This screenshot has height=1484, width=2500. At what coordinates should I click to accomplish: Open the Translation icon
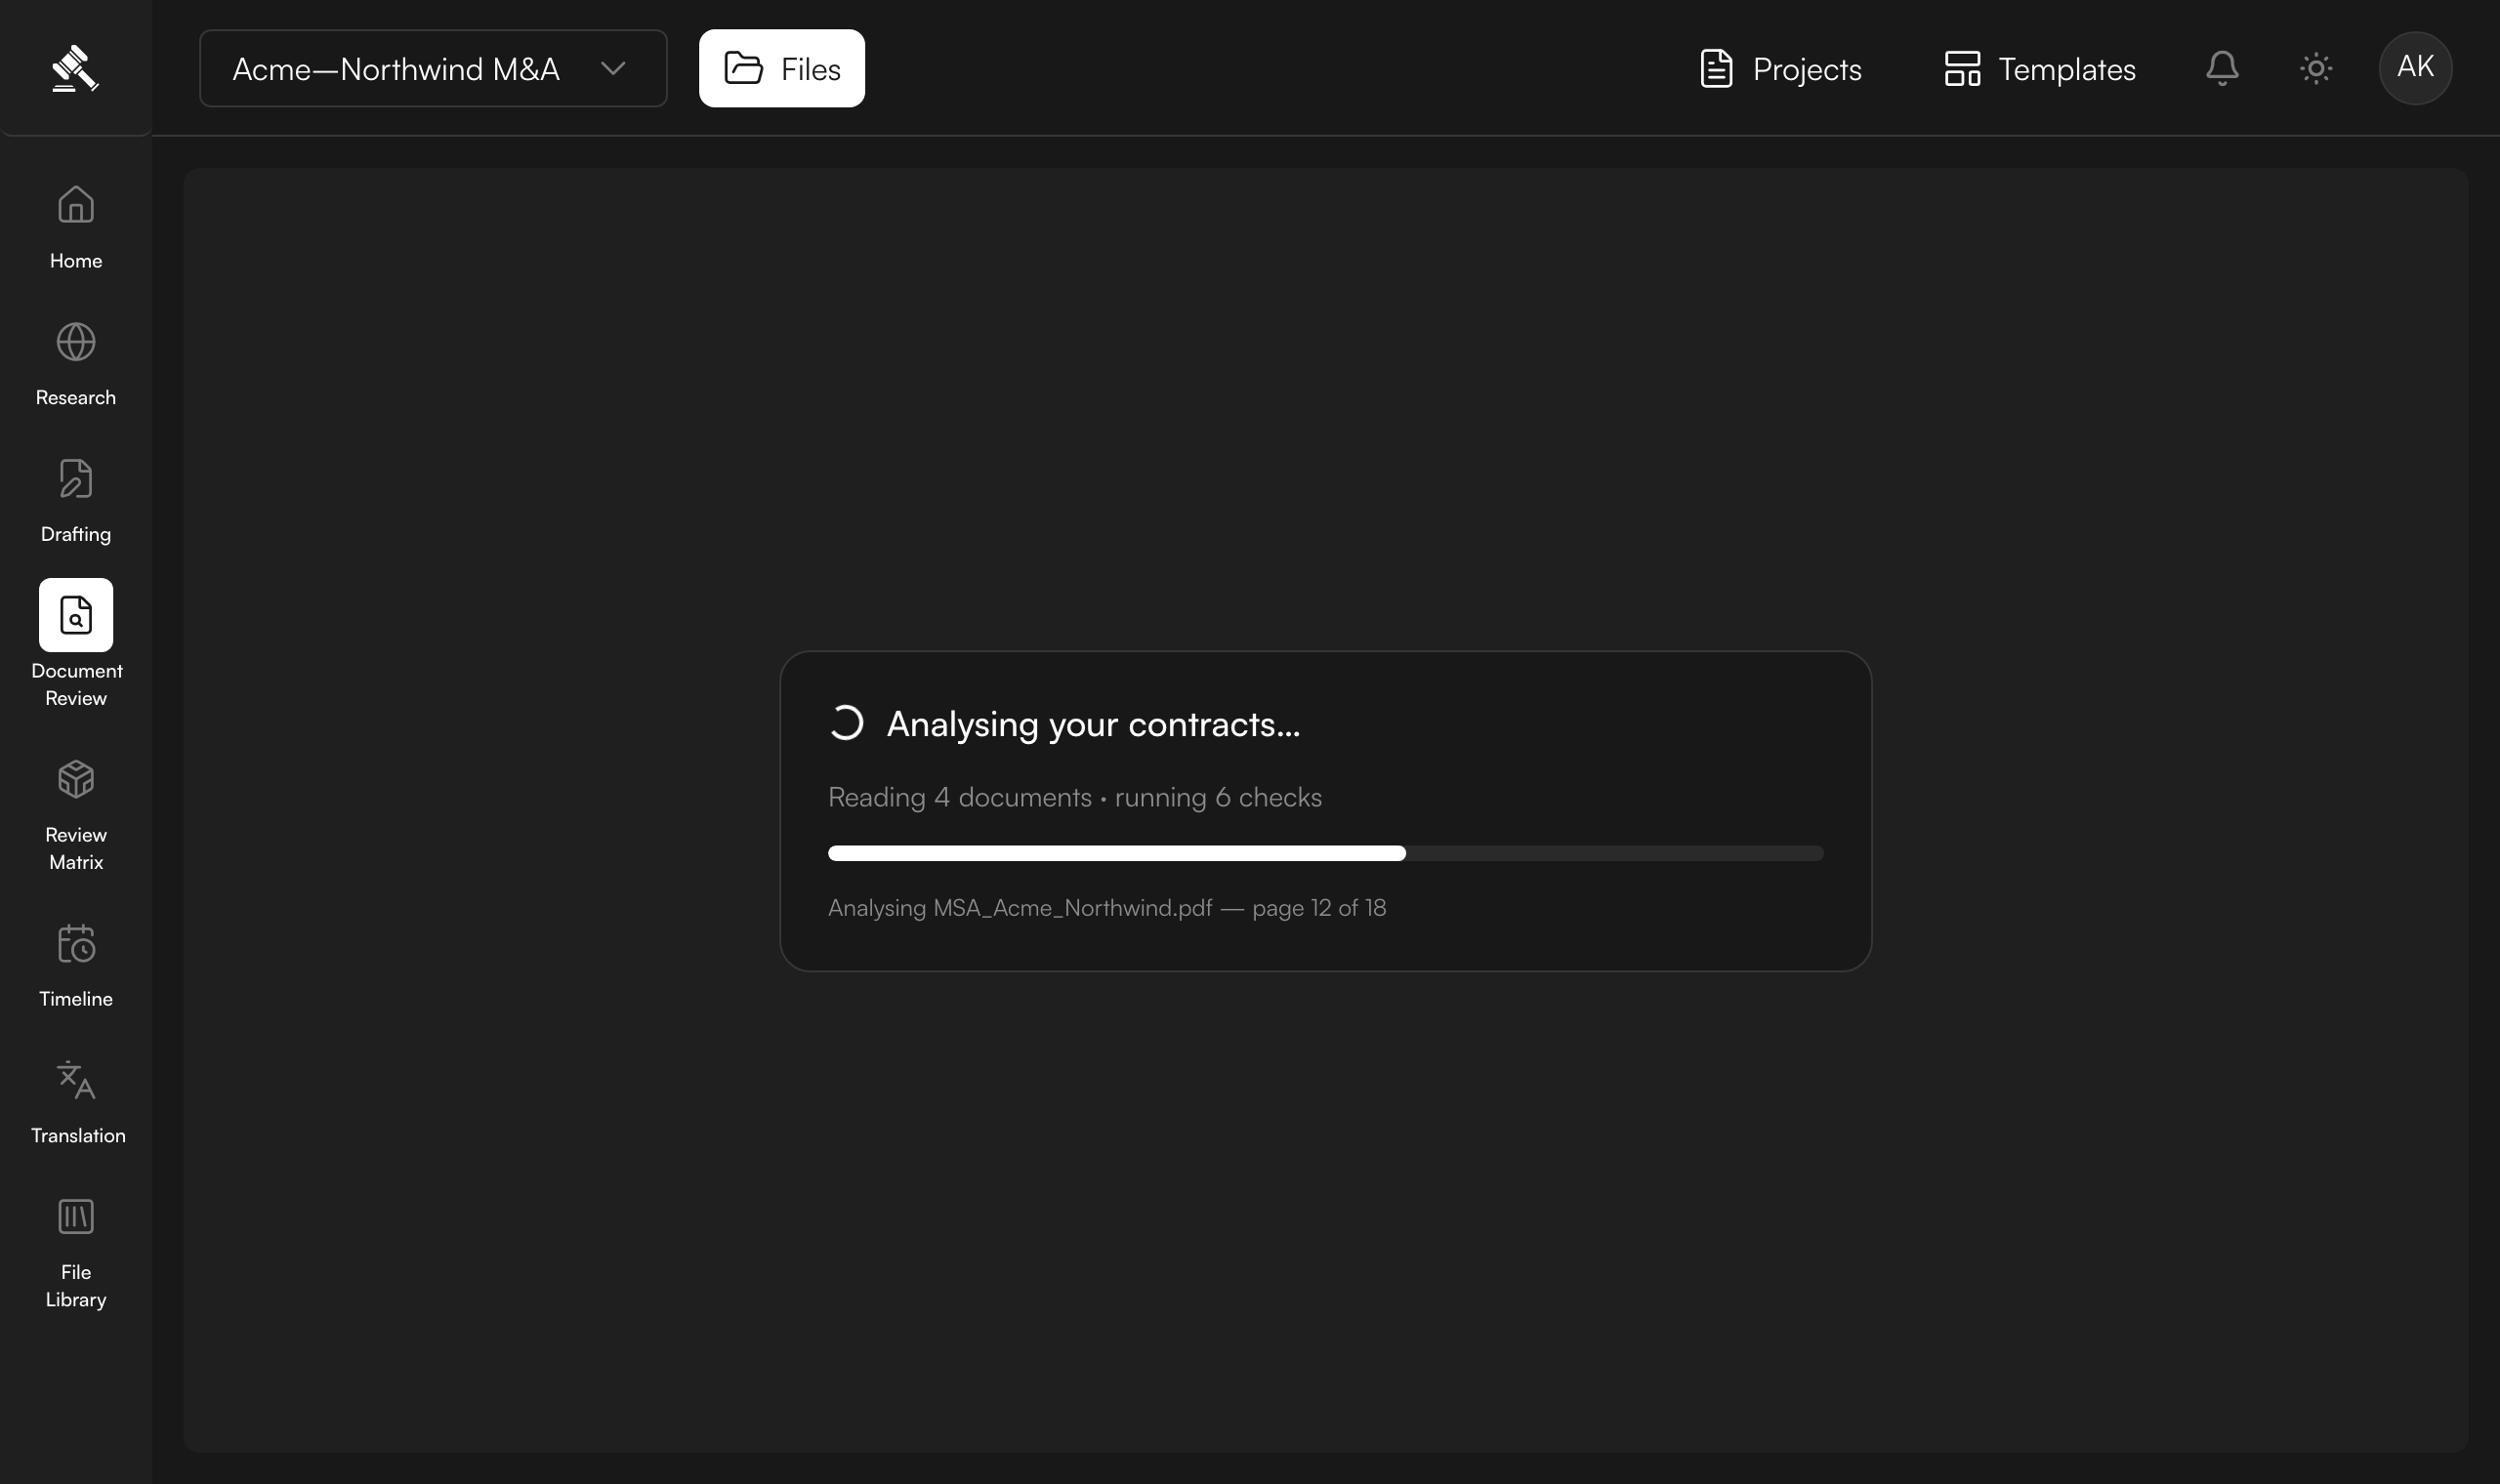76,1080
